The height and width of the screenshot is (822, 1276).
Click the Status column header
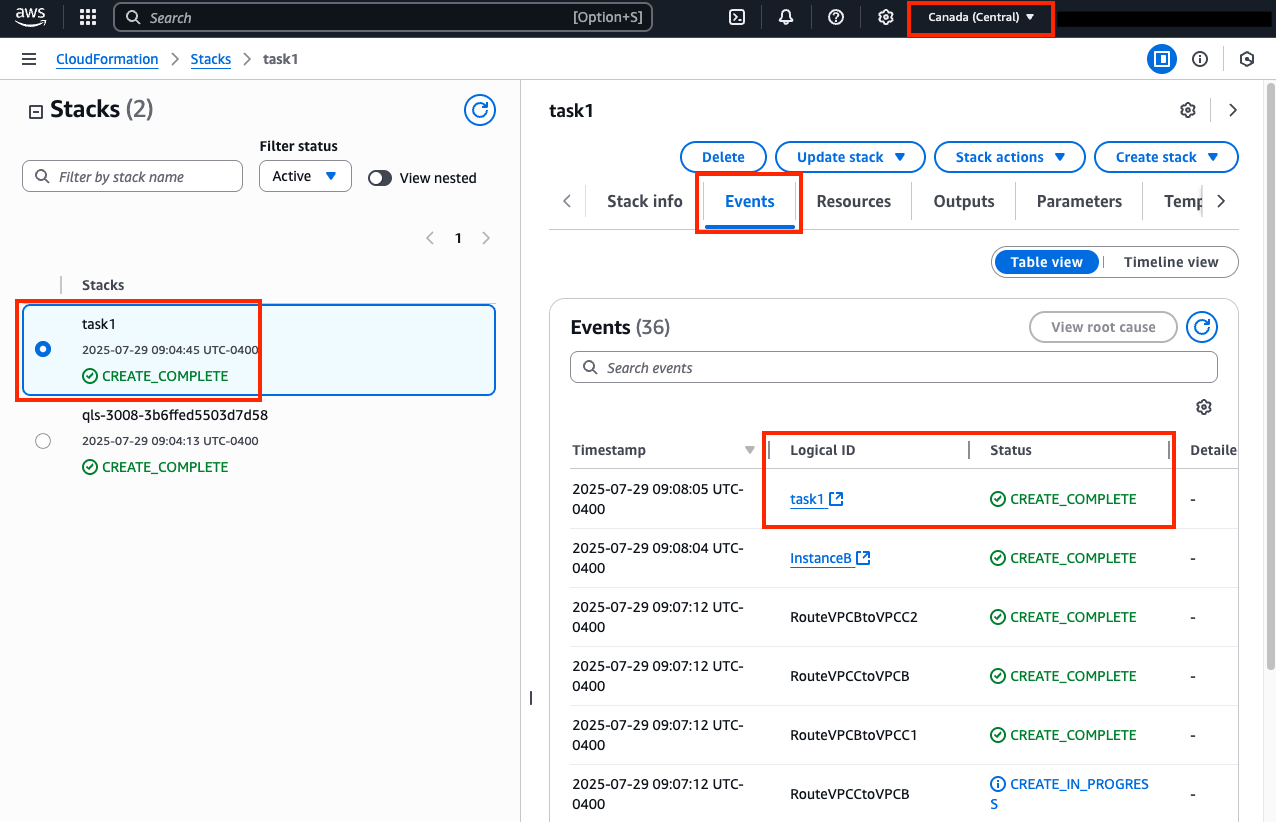pos(1011,450)
